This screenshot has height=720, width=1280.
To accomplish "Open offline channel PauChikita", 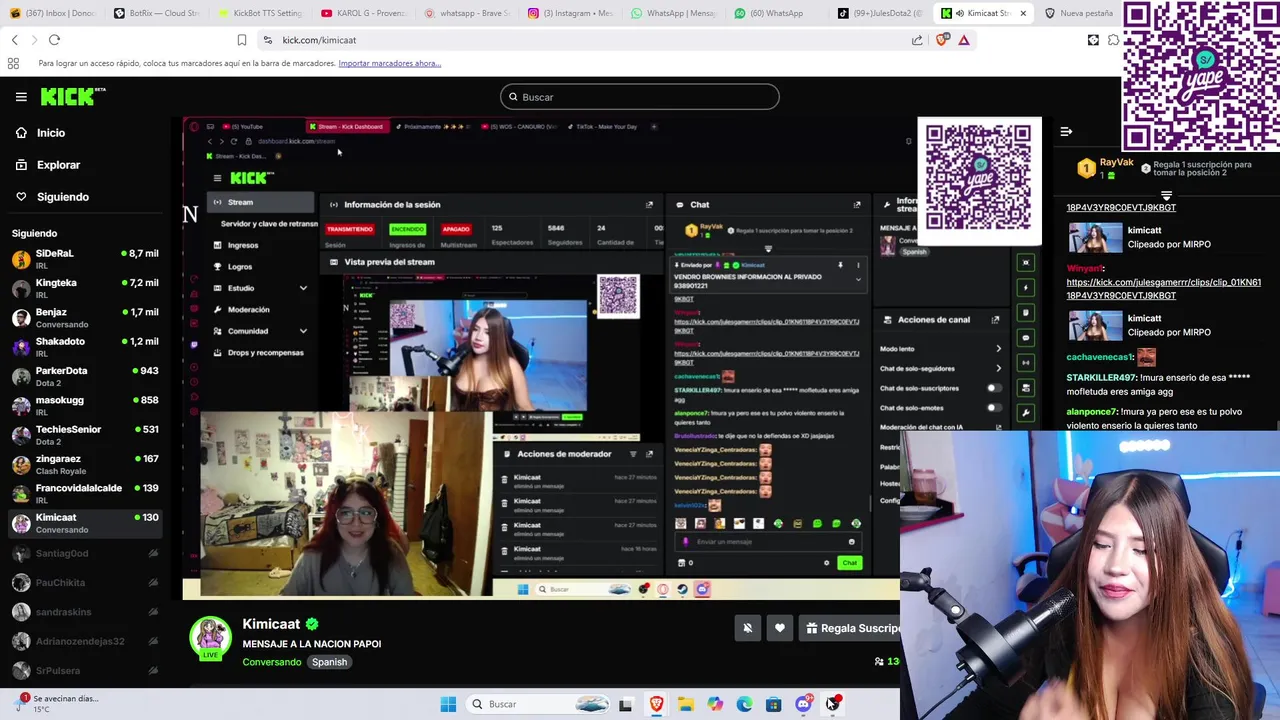I will [85, 582].
